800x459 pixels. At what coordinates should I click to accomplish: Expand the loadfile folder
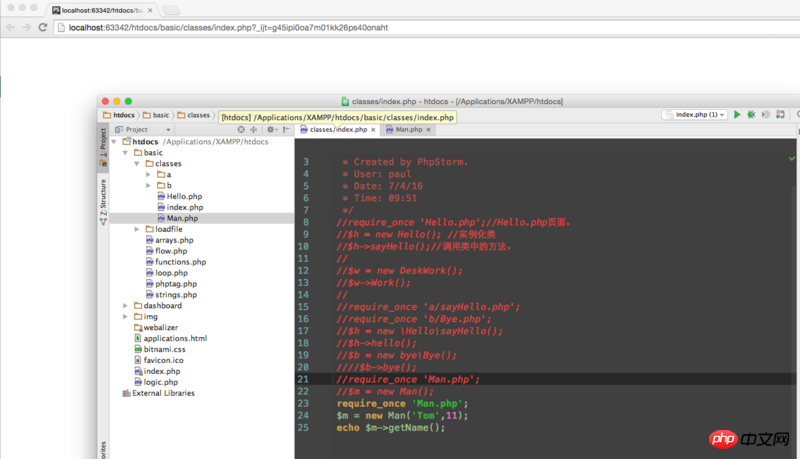tap(137, 229)
